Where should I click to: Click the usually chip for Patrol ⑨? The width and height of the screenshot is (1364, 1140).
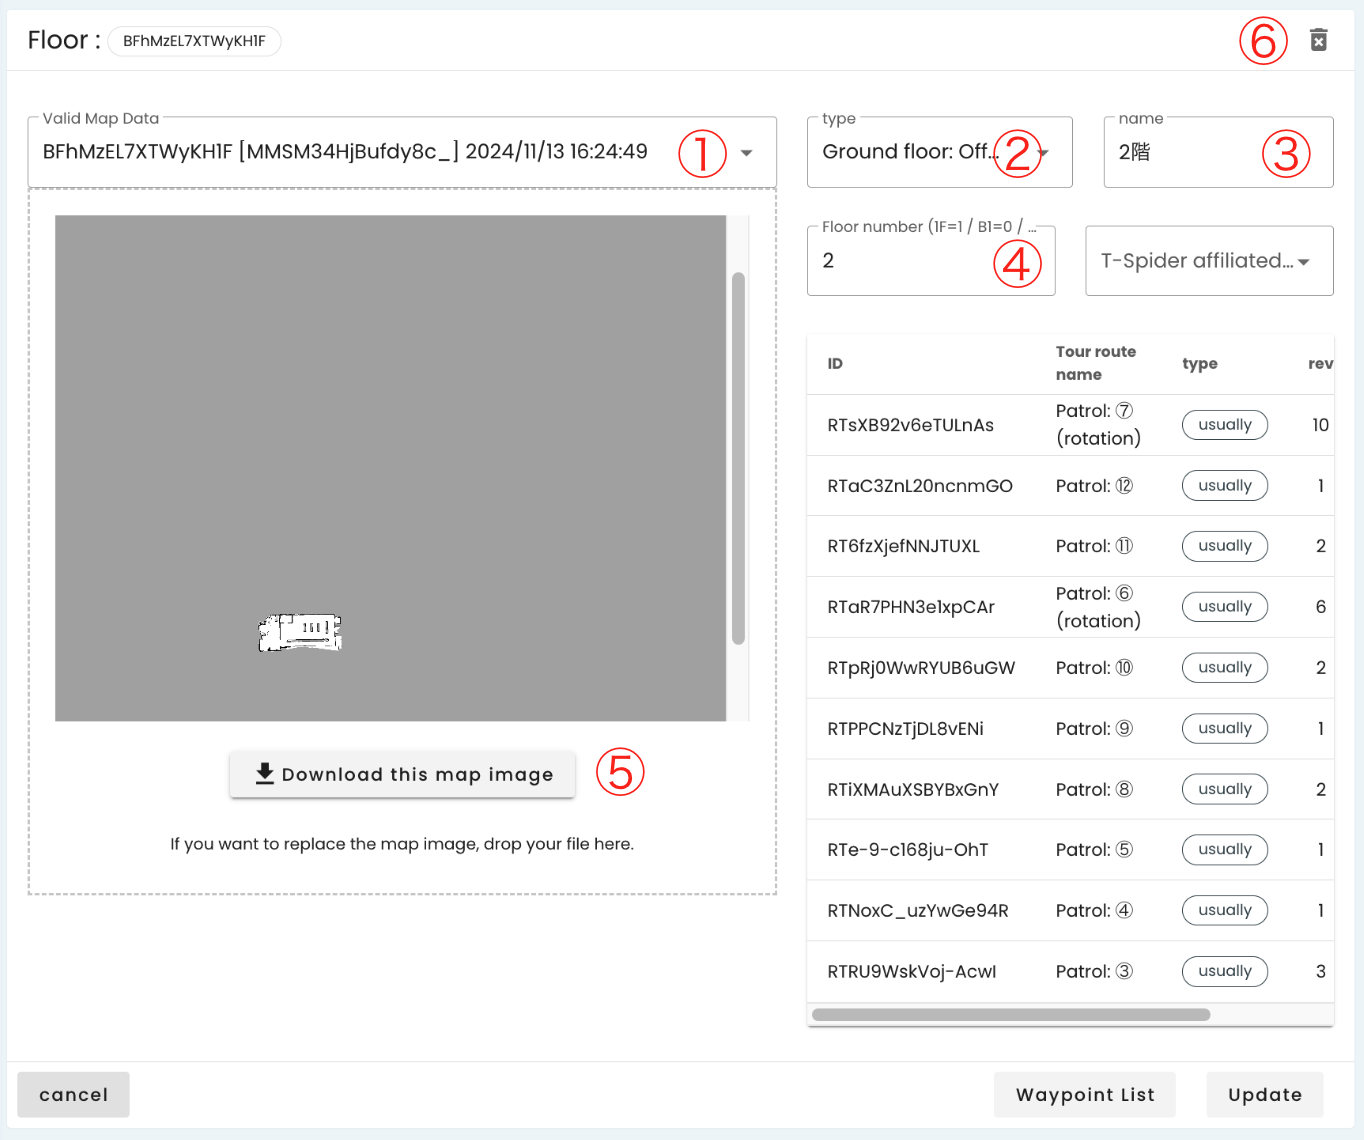1225,729
